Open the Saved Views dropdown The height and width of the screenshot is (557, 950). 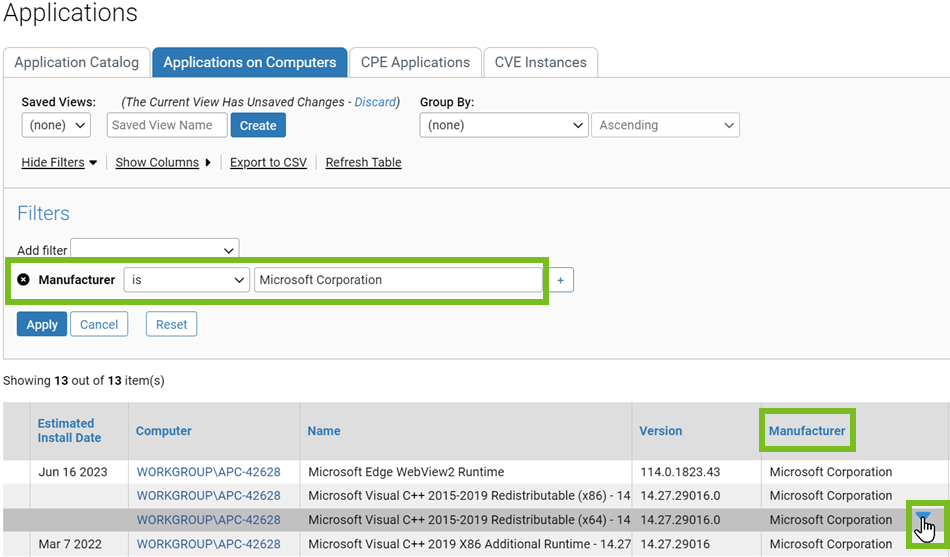[x=56, y=125]
